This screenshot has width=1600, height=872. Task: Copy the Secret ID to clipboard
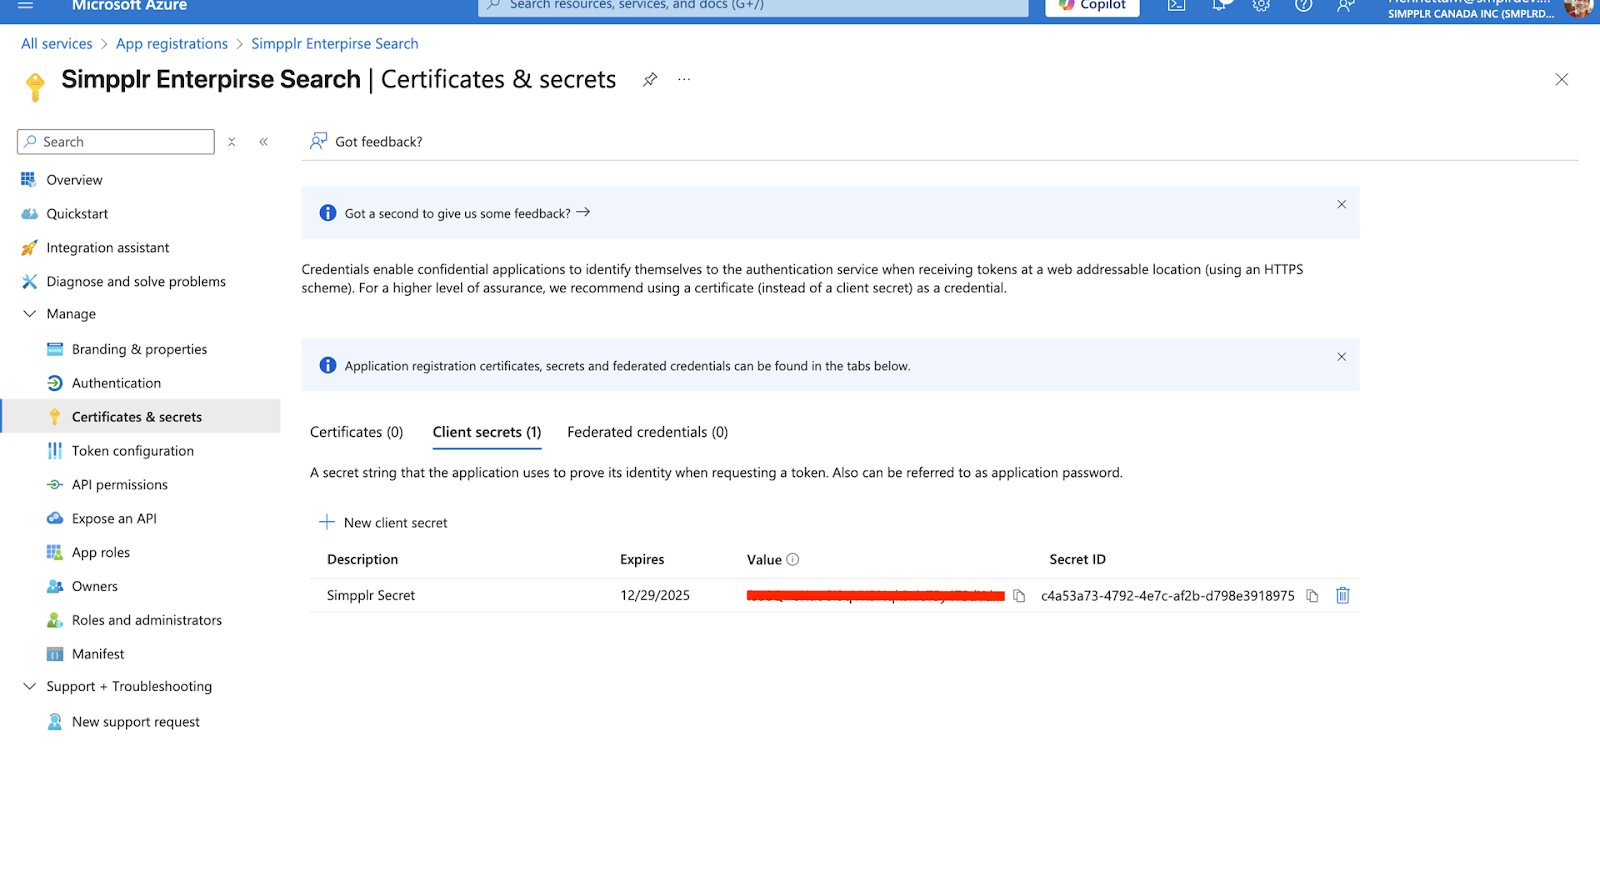click(x=1312, y=596)
